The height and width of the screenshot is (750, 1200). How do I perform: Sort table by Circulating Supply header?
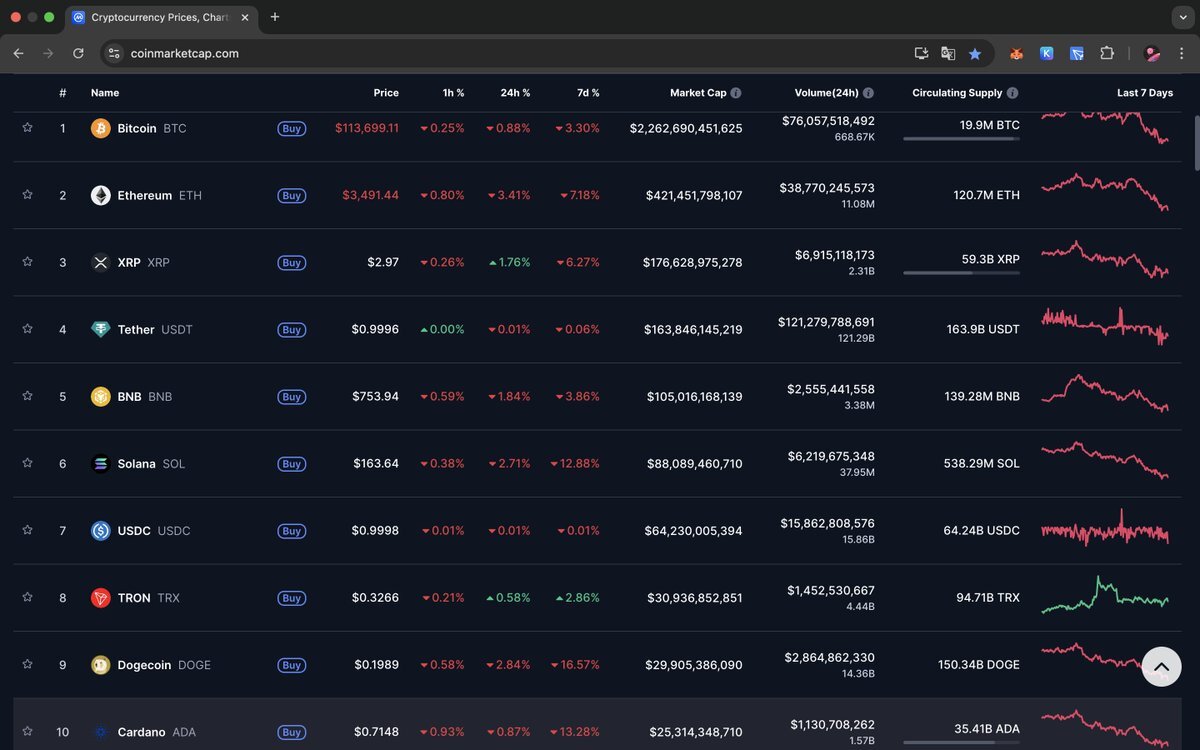click(957, 93)
